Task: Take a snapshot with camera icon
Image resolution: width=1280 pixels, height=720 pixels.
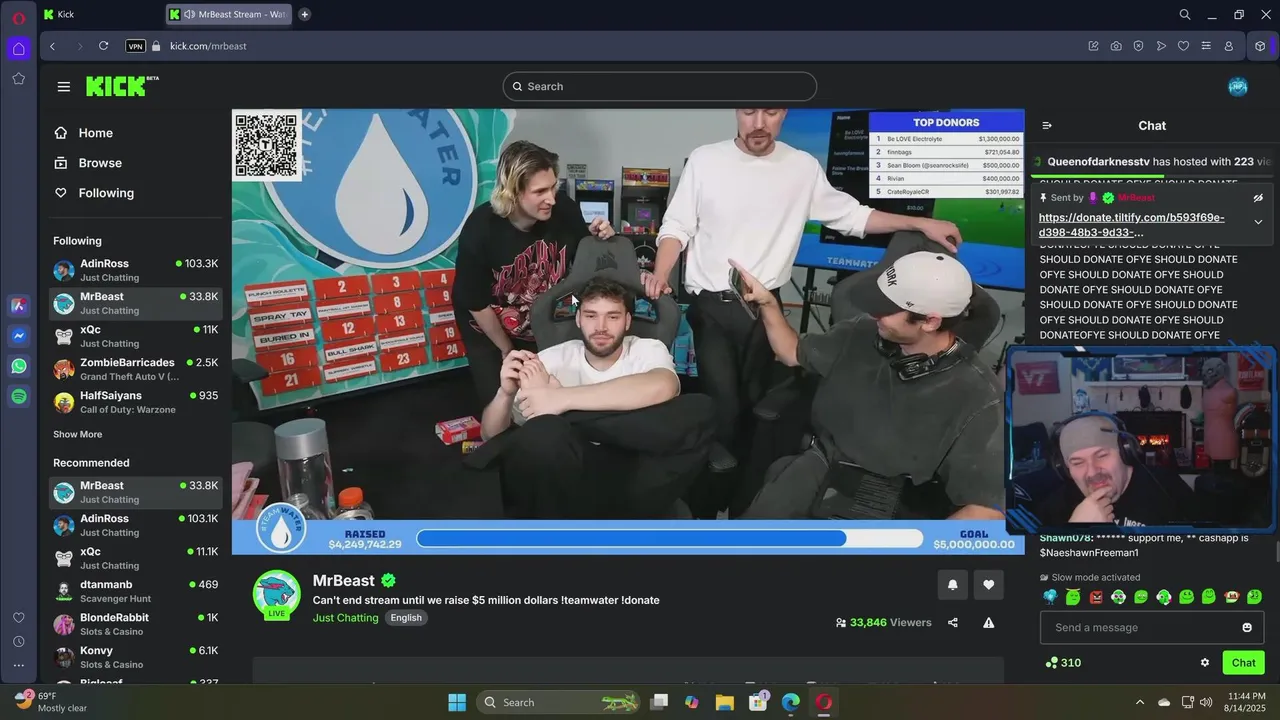Action: point(1116,46)
